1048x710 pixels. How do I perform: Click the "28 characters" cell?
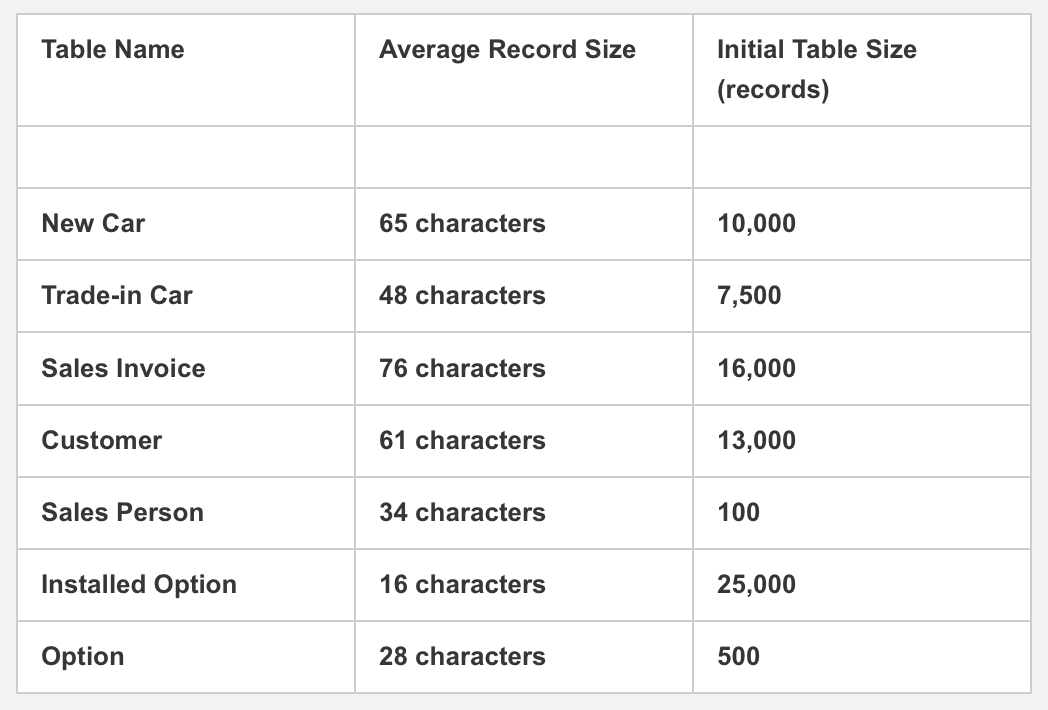click(x=462, y=657)
